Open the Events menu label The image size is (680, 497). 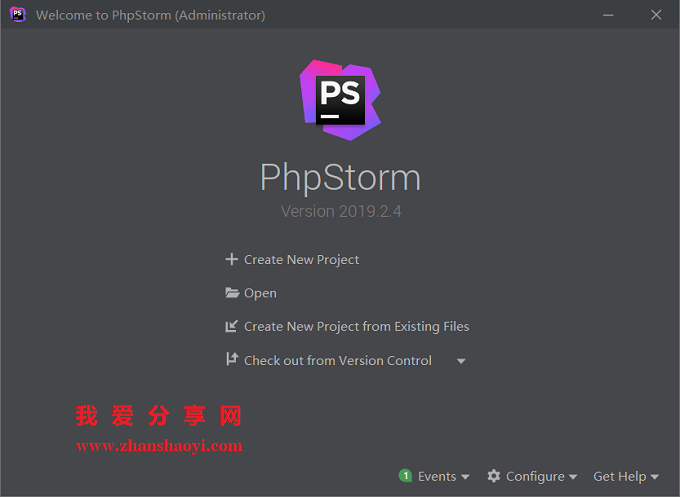pyautogui.click(x=437, y=476)
